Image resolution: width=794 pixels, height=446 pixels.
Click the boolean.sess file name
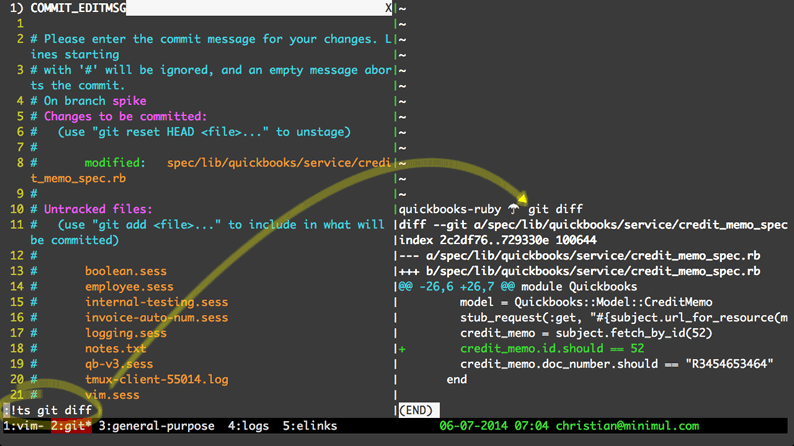pyautogui.click(x=126, y=271)
